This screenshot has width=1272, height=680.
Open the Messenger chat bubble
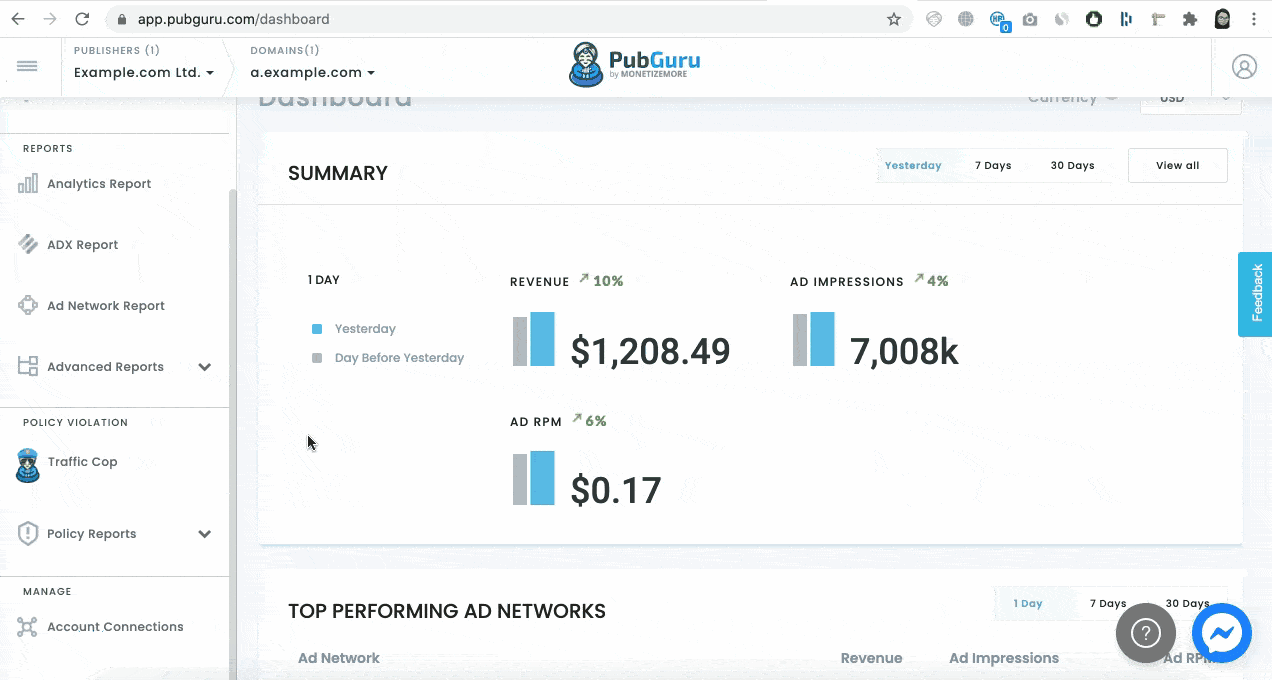pyautogui.click(x=1221, y=632)
